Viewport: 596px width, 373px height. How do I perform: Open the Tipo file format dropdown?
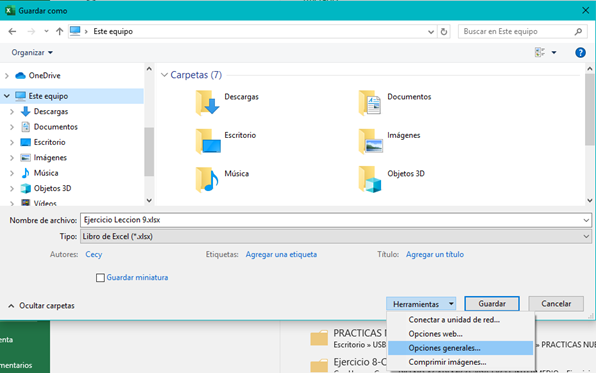(336, 236)
